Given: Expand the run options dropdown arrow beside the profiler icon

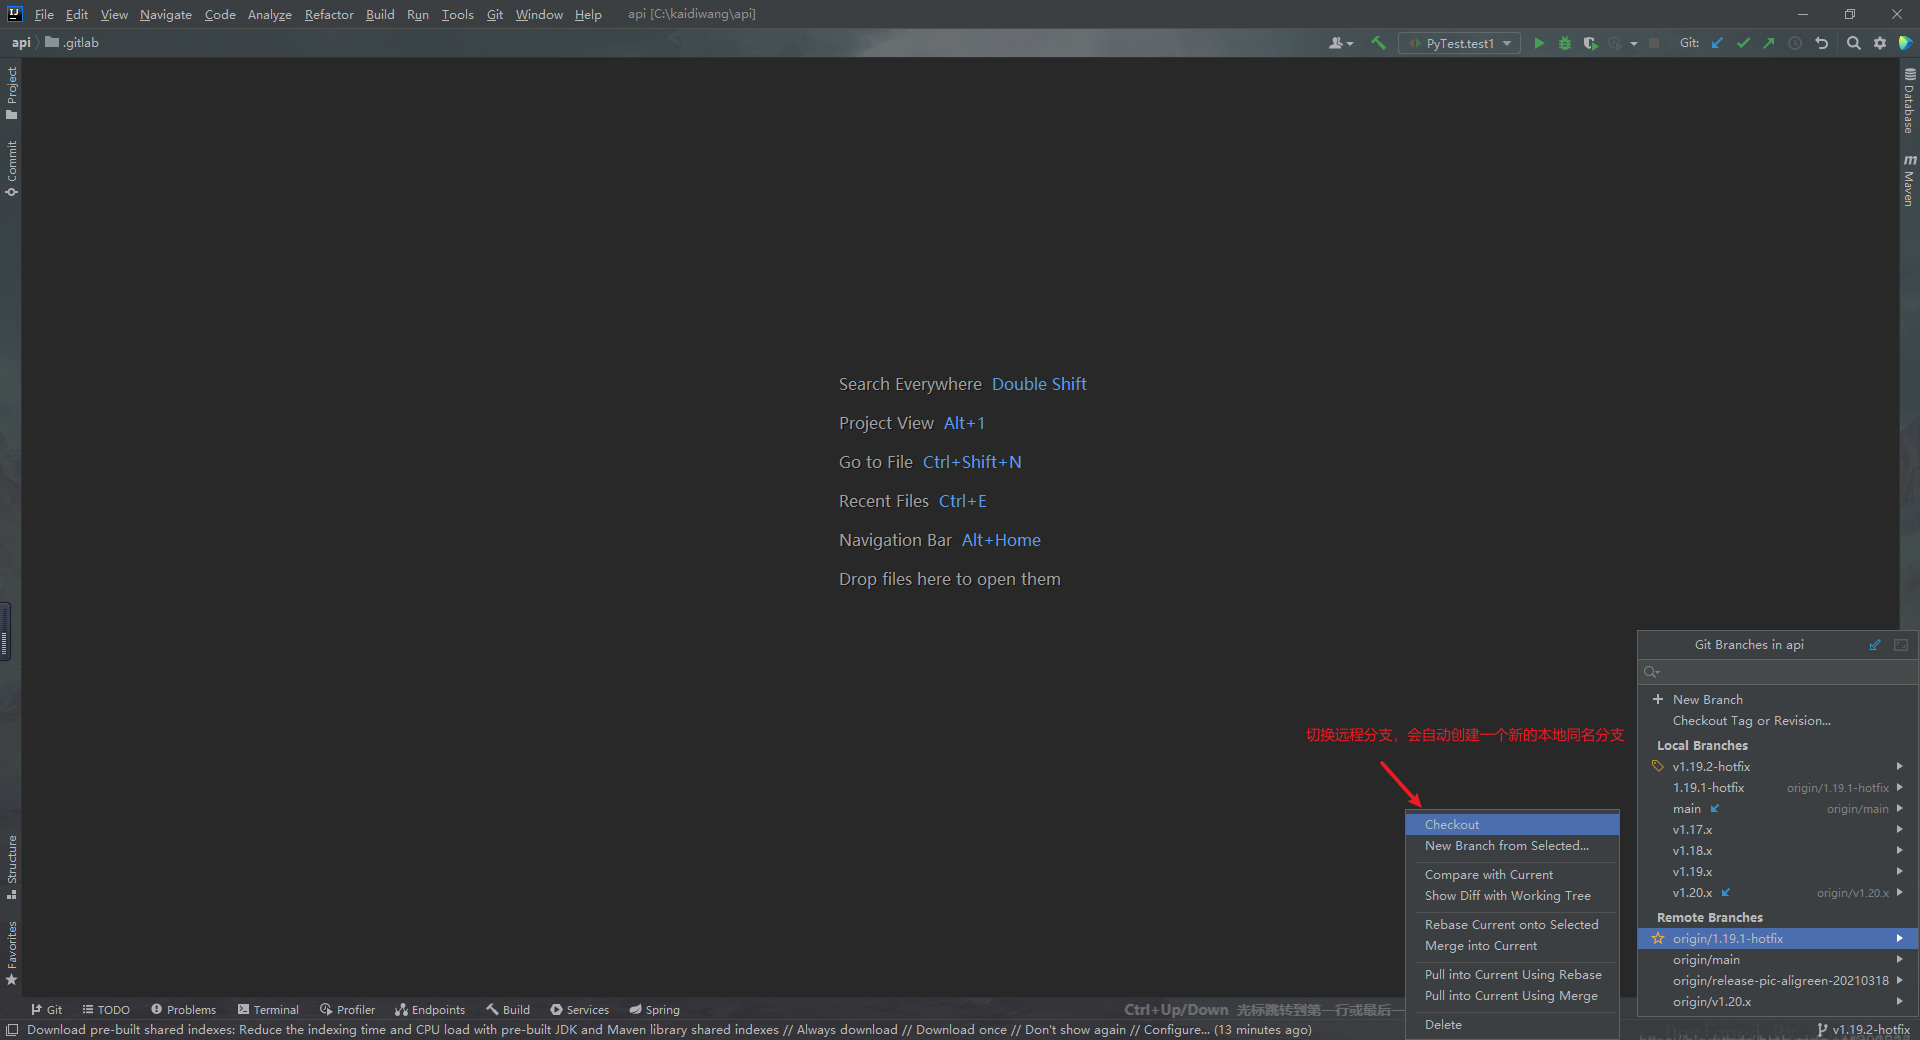Looking at the screenshot, I should tap(1634, 43).
